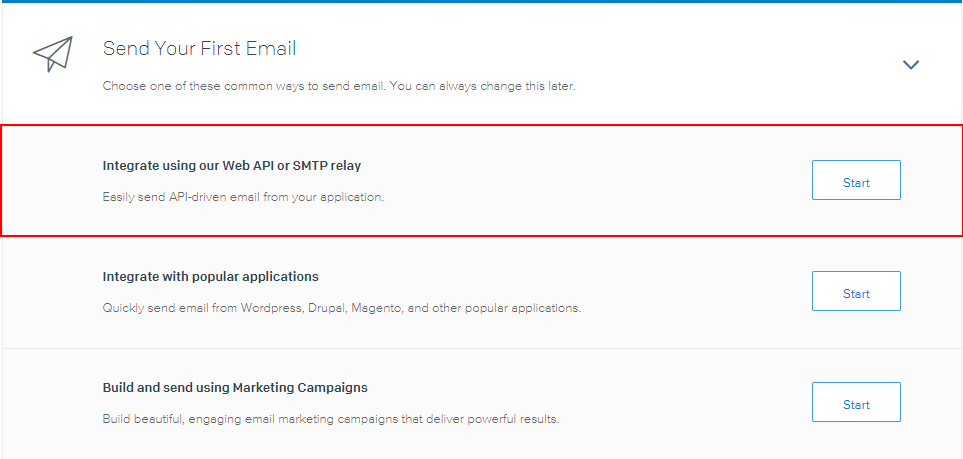This screenshot has height=459, width=963.
Task: Select the Integrate with popular applications title
Action: [210, 276]
